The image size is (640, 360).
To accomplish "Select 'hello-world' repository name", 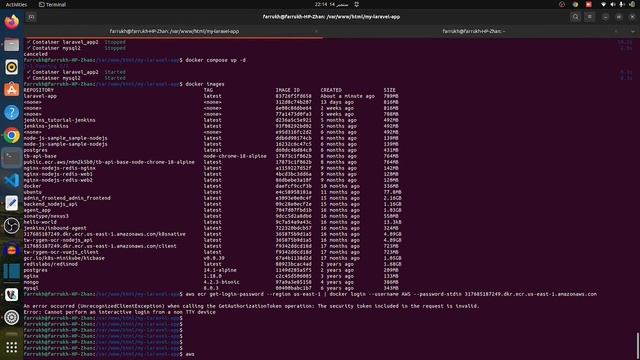I will coord(40,222).
